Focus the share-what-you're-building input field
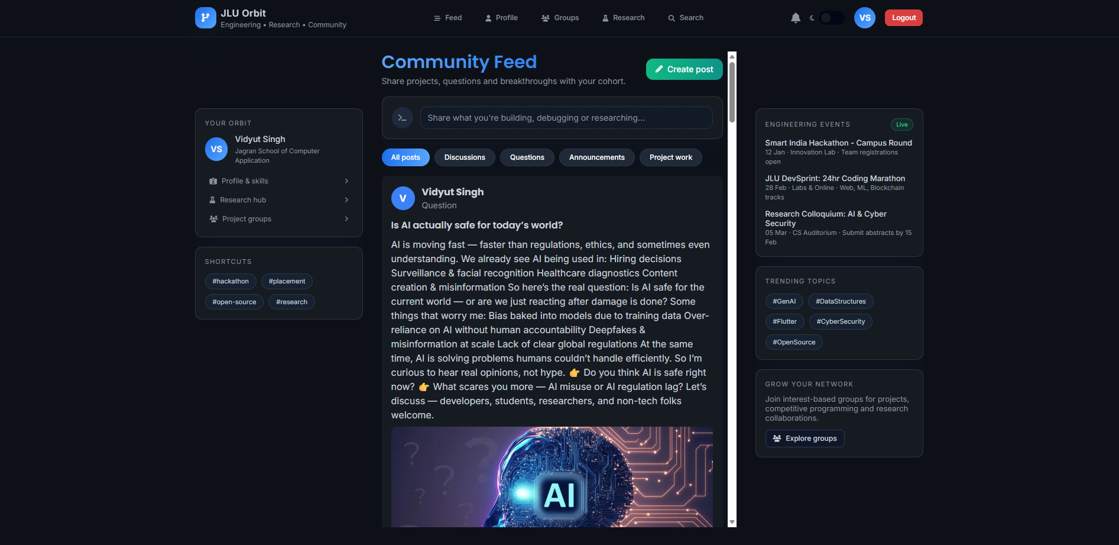This screenshot has height=545, width=1119. 566,118
